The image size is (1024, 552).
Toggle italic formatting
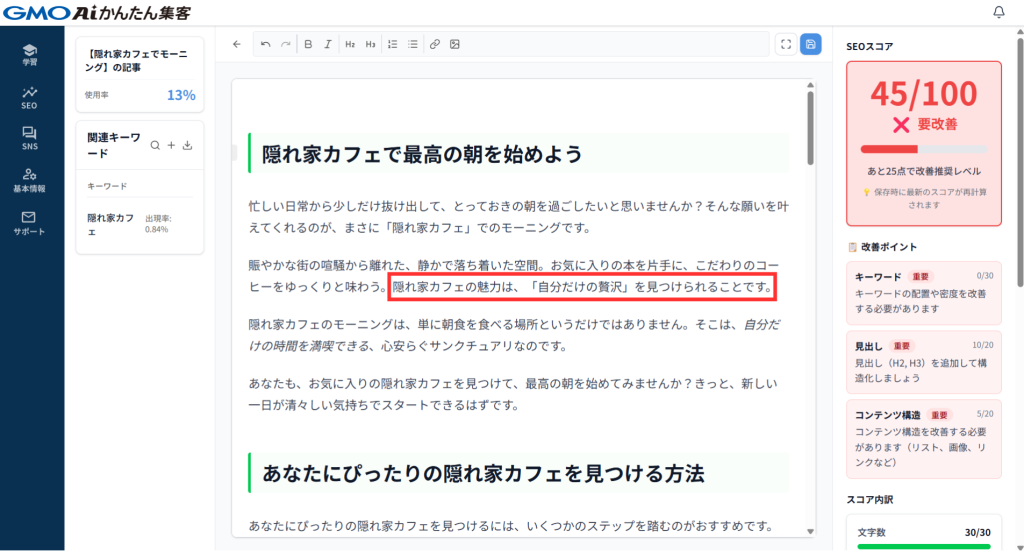click(328, 44)
